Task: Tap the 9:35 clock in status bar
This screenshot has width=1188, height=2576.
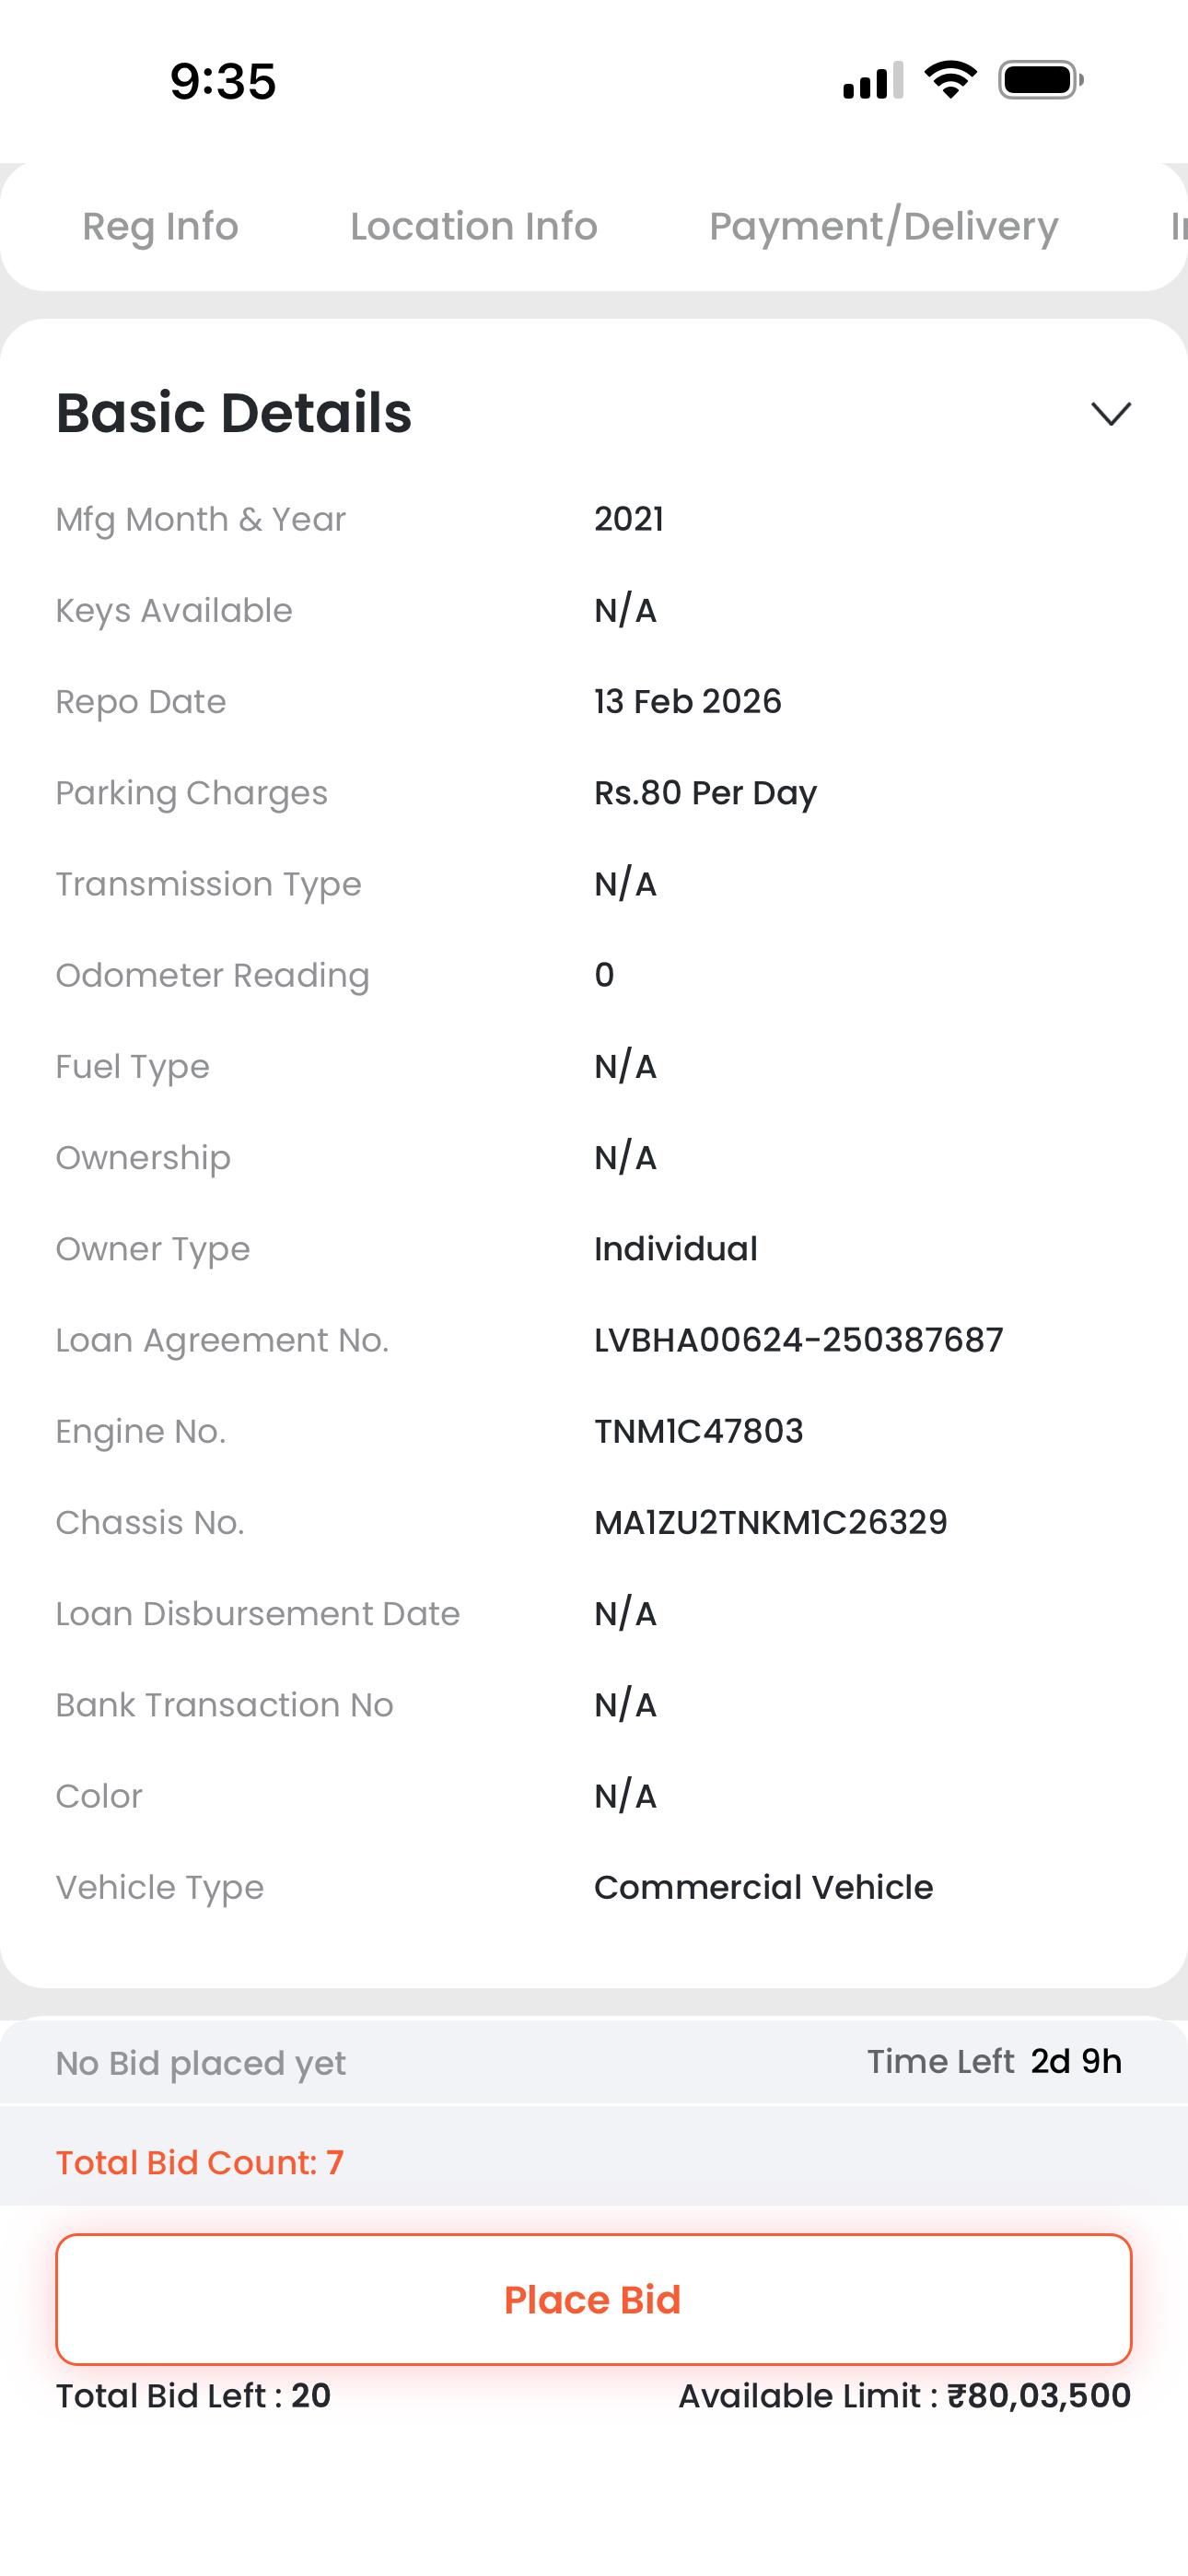Action: point(222,81)
